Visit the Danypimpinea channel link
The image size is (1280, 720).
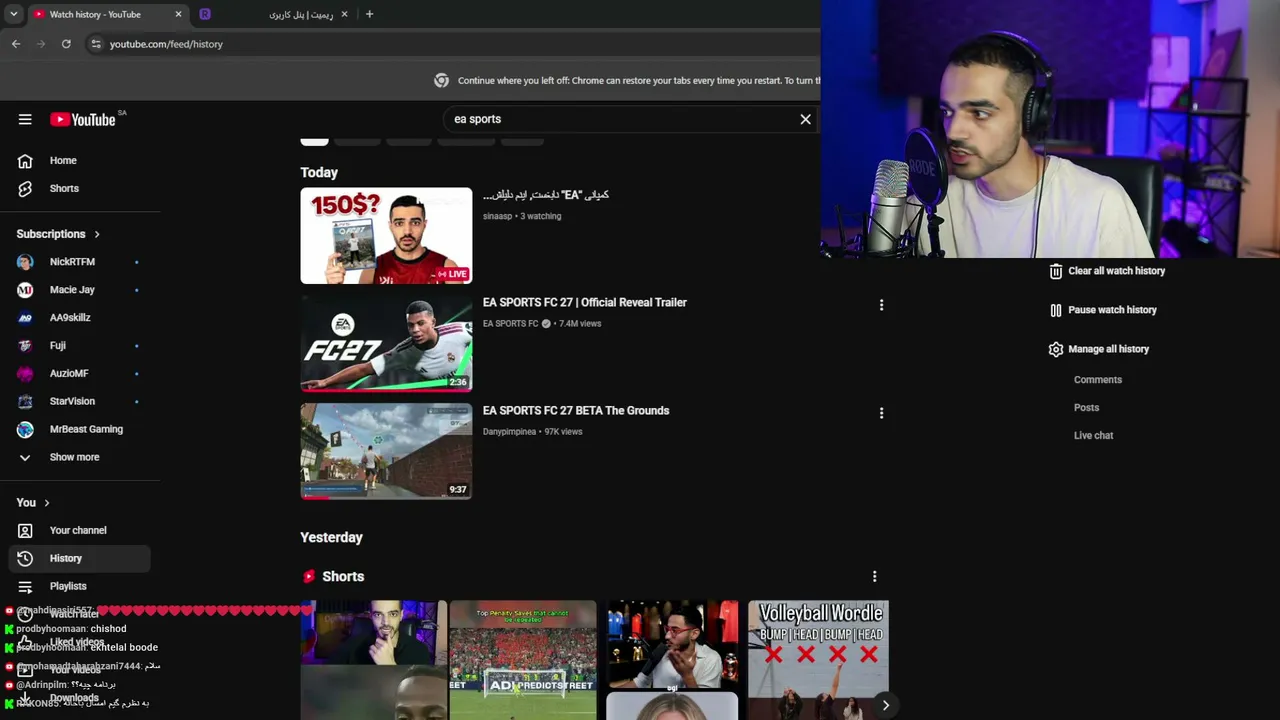(x=509, y=432)
